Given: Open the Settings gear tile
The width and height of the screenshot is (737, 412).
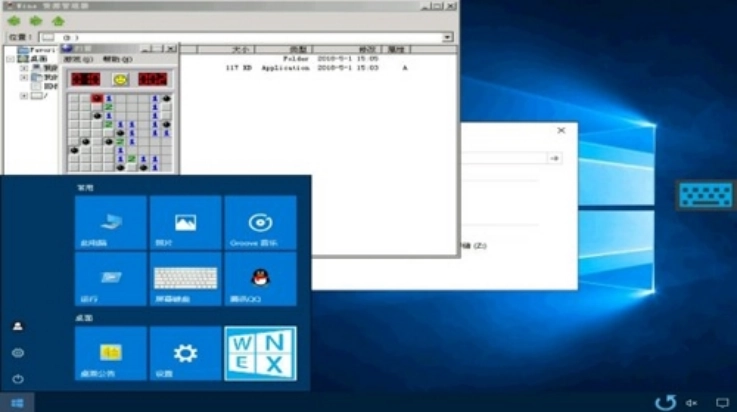Looking at the screenshot, I should pyautogui.click(x=185, y=353).
